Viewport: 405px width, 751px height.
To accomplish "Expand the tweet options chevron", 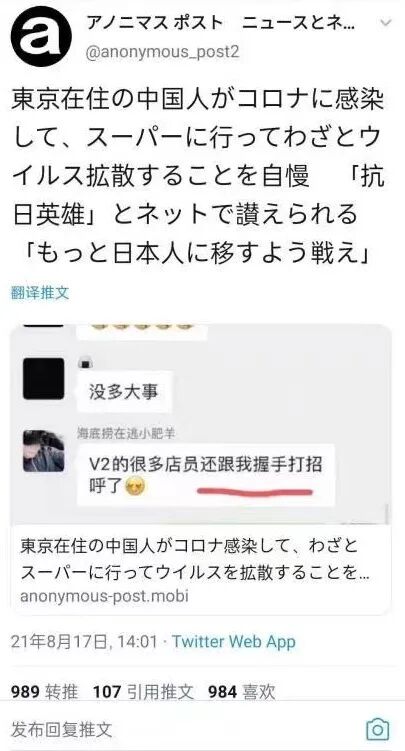I will (x=386, y=22).
